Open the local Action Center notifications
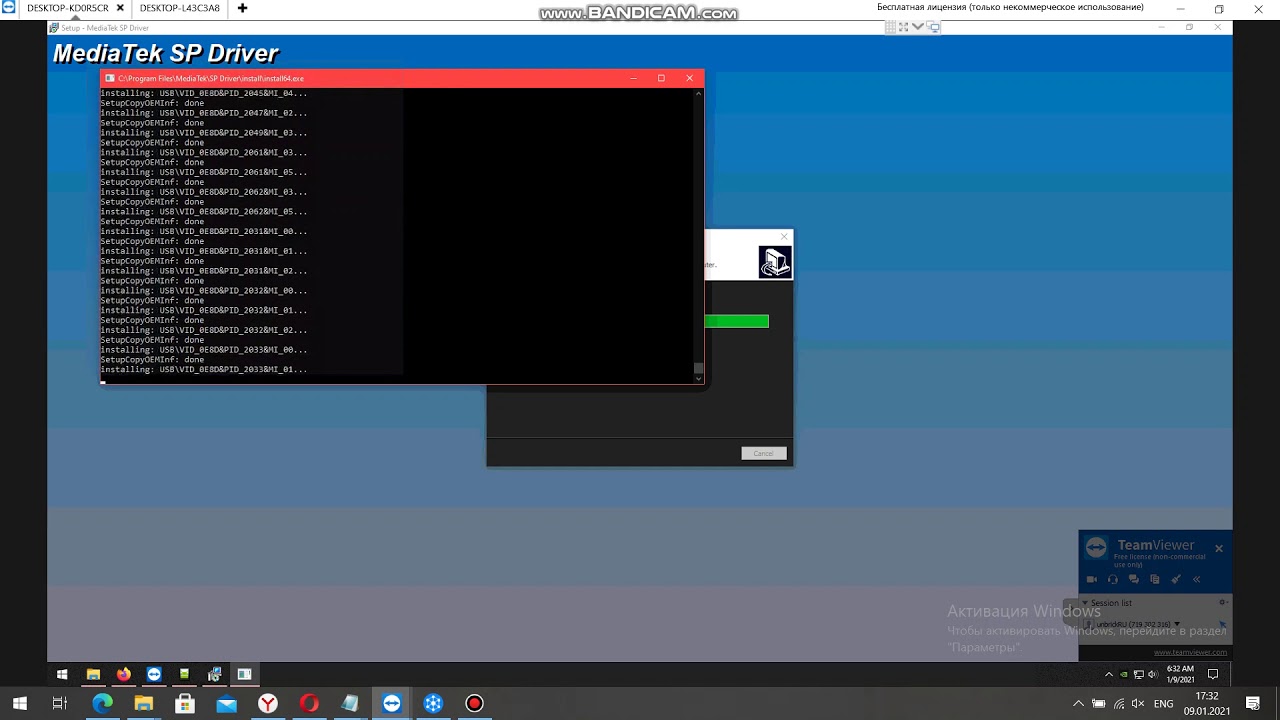This screenshot has width=1280, height=720. pyautogui.click(x=1254, y=704)
